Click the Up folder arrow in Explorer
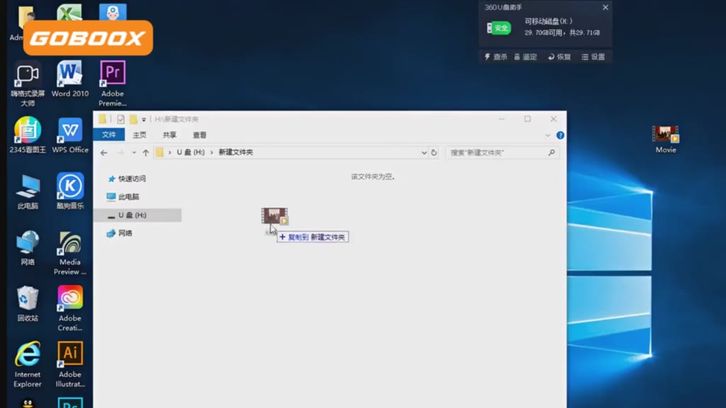The height and width of the screenshot is (408, 726). (x=145, y=153)
